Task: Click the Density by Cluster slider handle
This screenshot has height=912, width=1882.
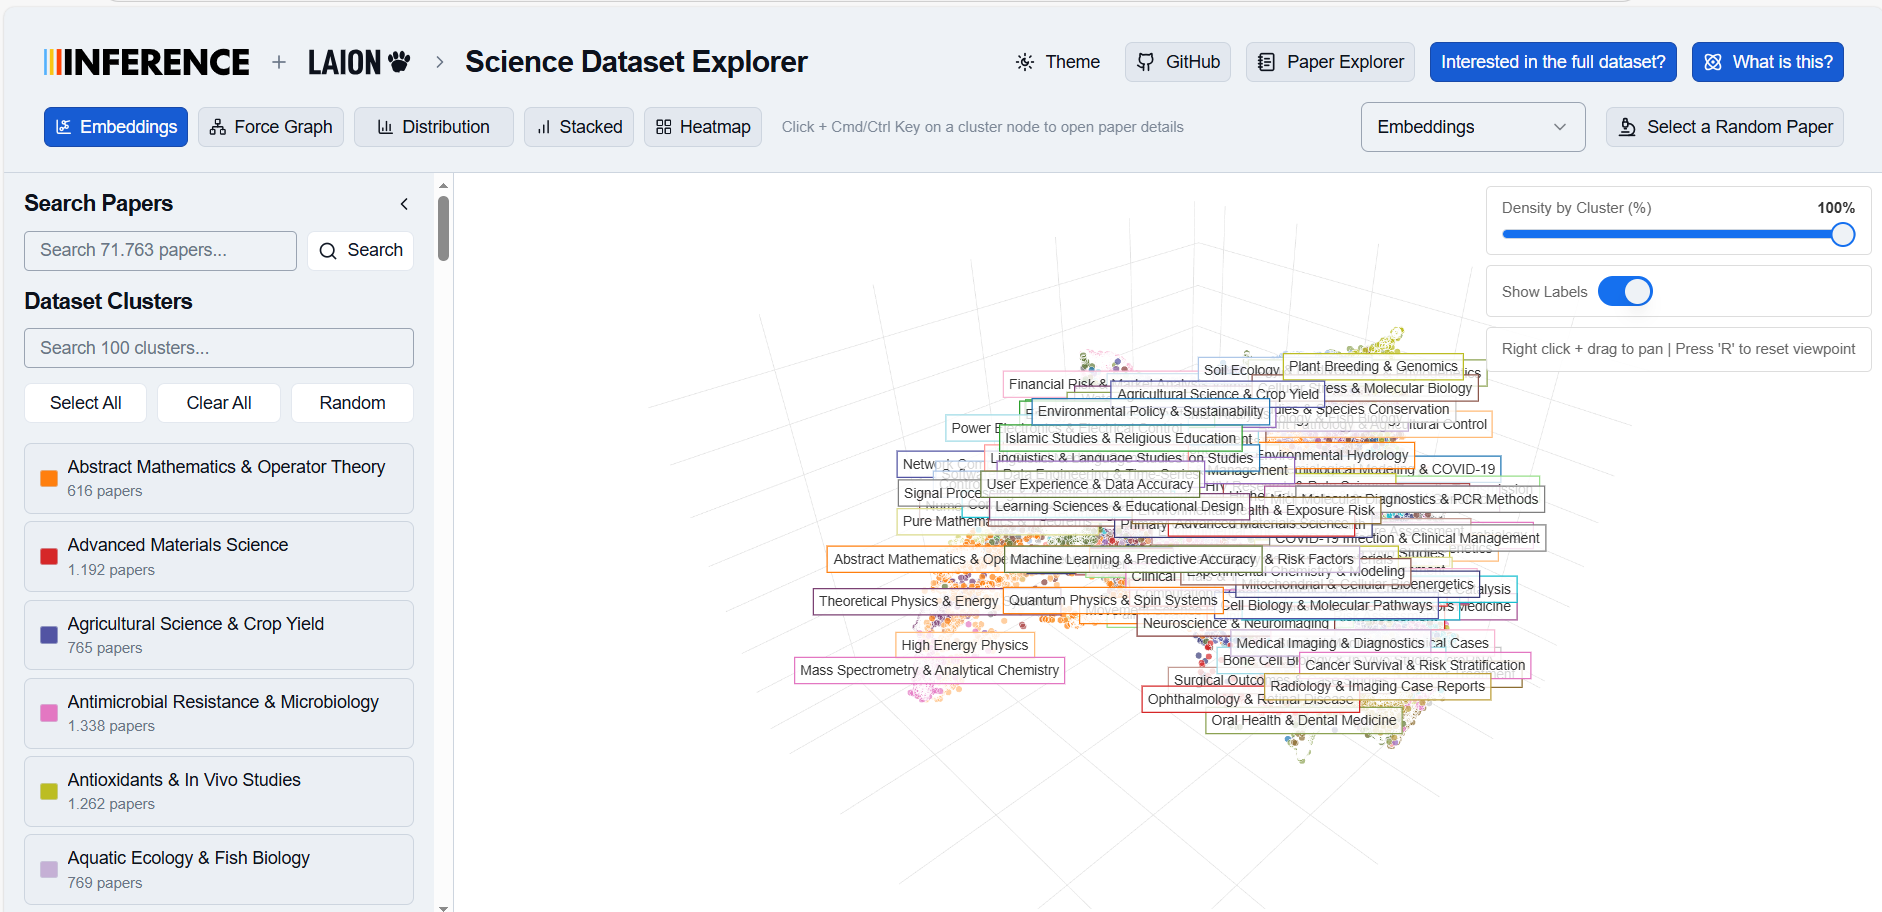Action: pos(1842,235)
